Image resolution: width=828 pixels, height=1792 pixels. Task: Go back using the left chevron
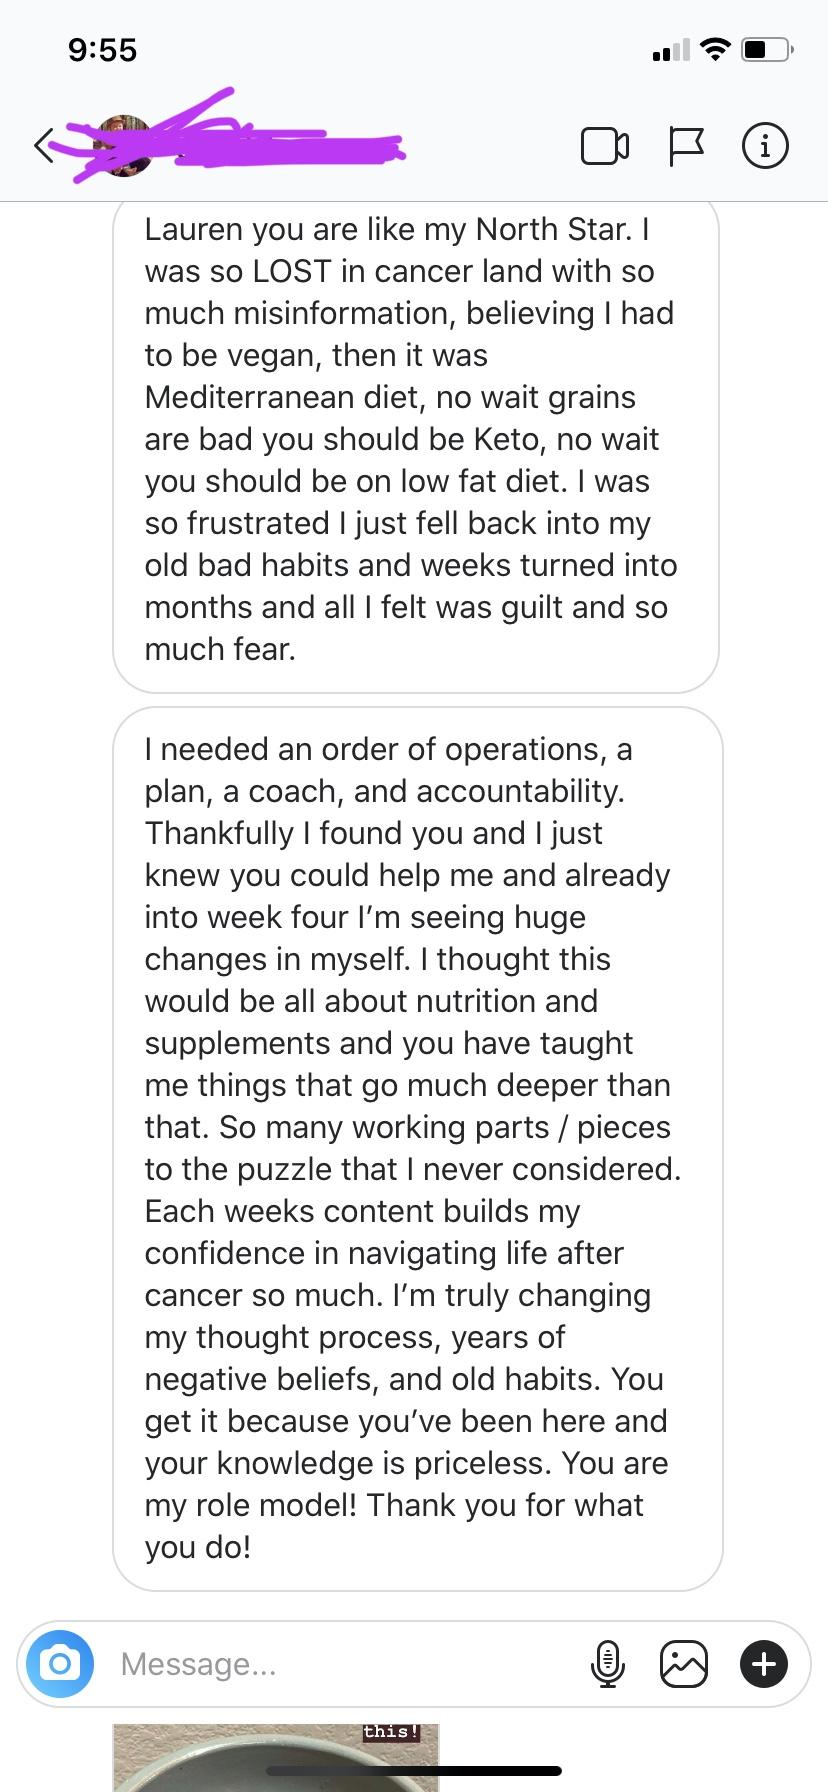(44, 147)
